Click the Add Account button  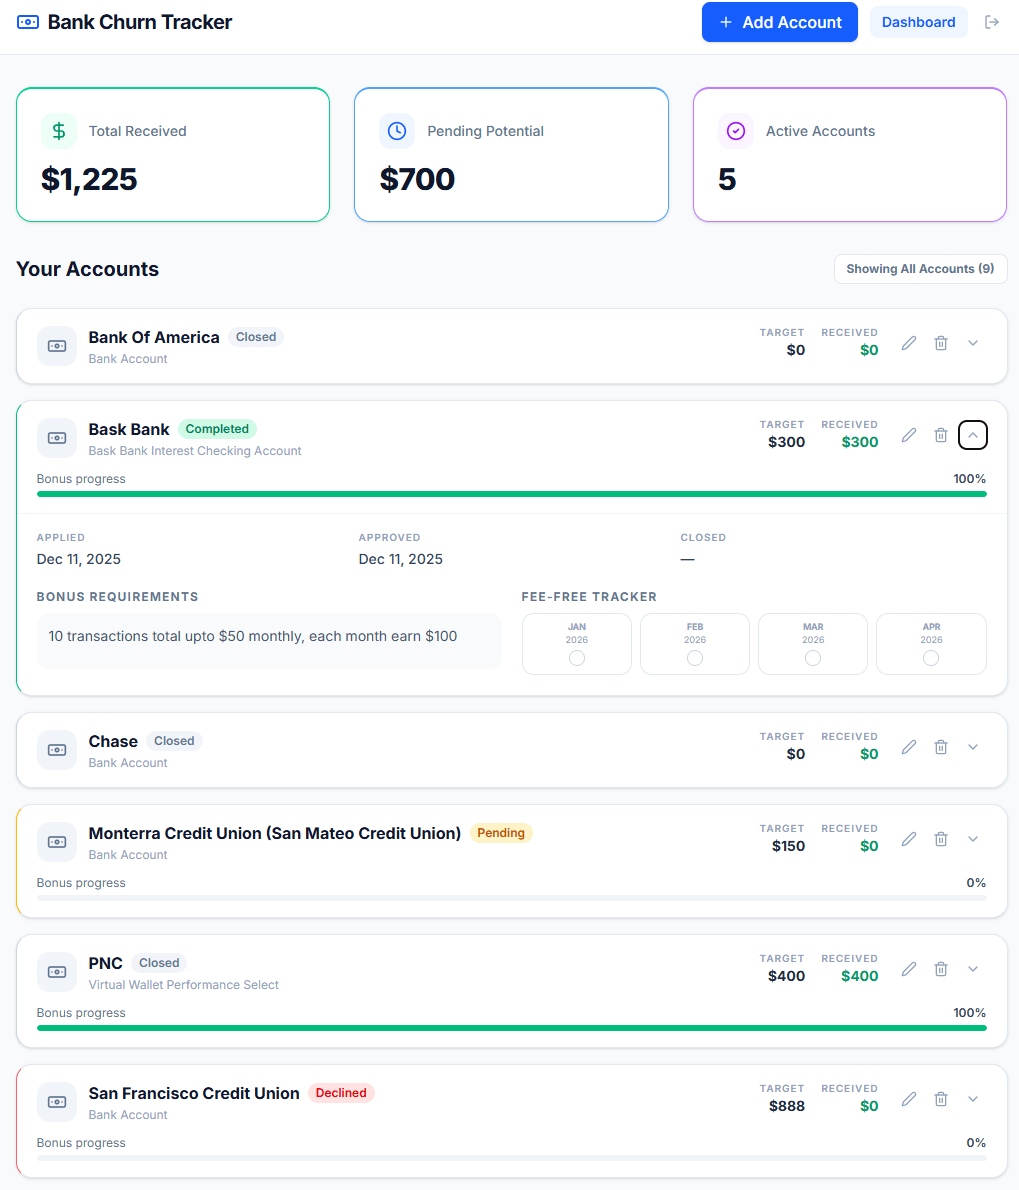click(x=779, y=21)
